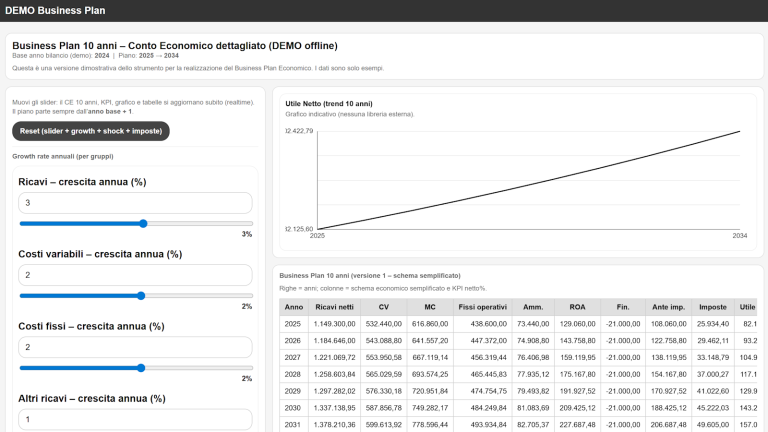This screenshot has height=432, width=768.
Task: Click the DEMO Business Plan header title
Action: pos(54,10)
